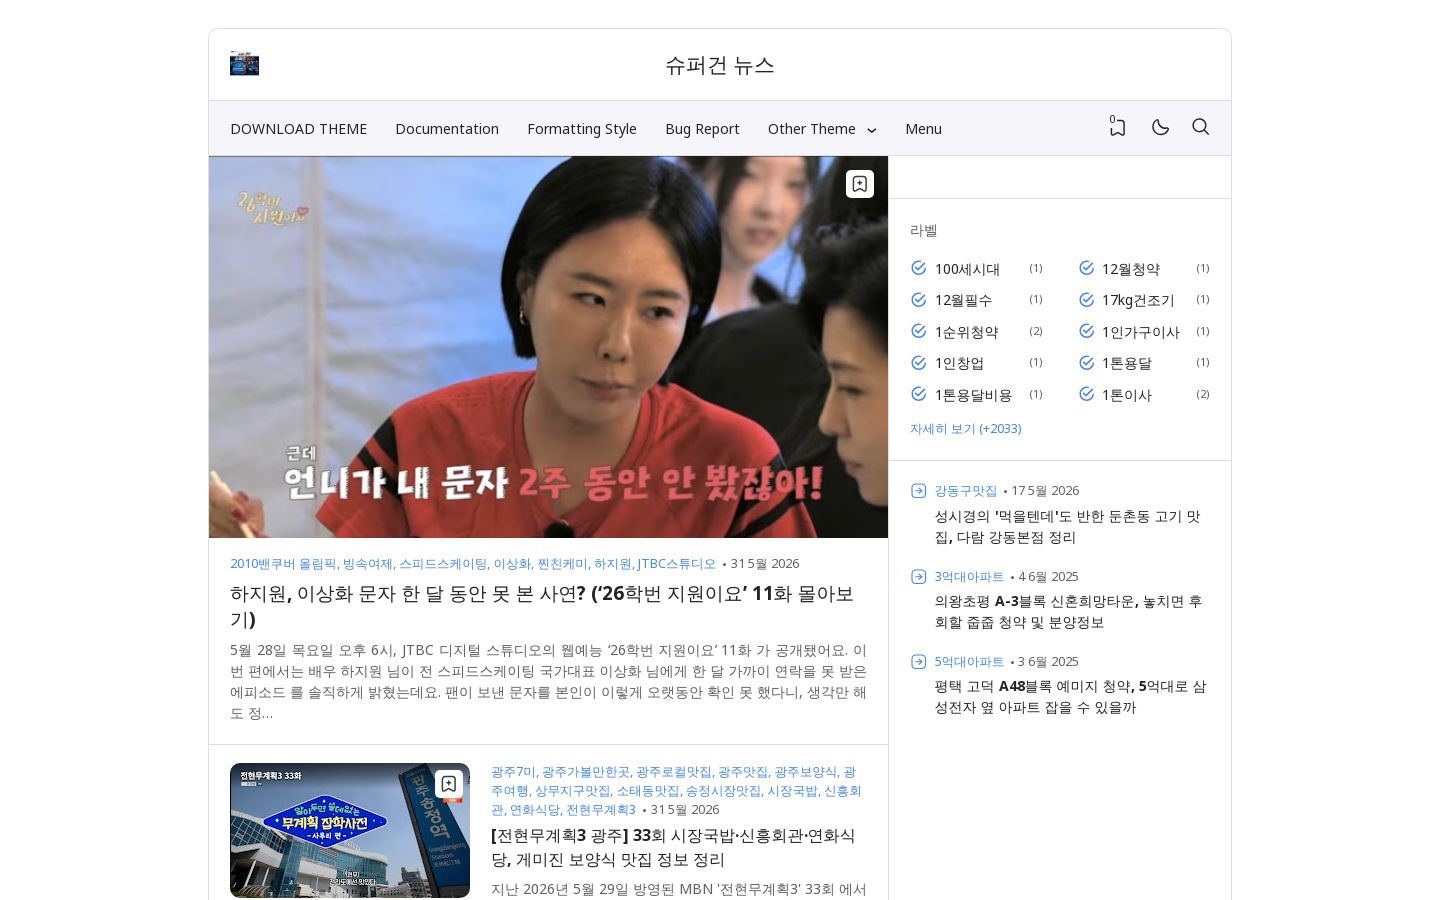Open 평택 고덕 A48블록 예미지 청약 post
The height and width of the screenshot is (900, 1440).
point(1070,697)
